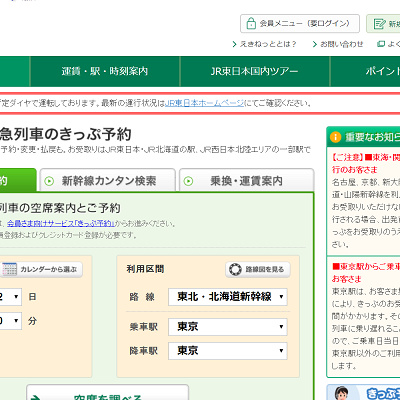Click the ring icon in 路線図を見る
This screenshot has height=400, width=400.
235,269
